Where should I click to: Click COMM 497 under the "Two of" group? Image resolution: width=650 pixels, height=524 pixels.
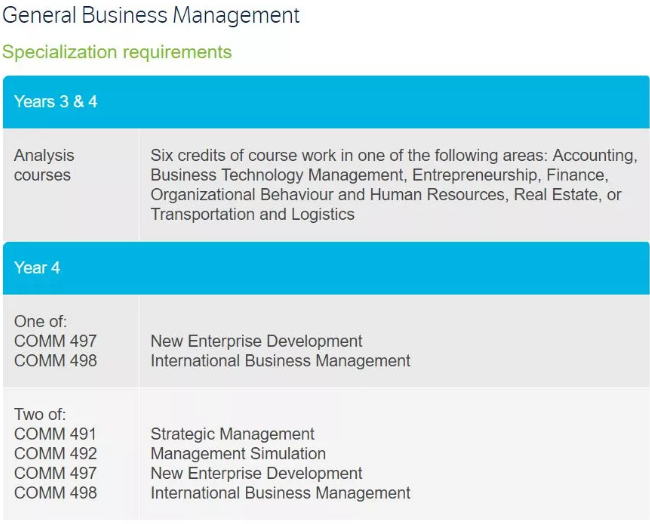click(x=55, y=473)
